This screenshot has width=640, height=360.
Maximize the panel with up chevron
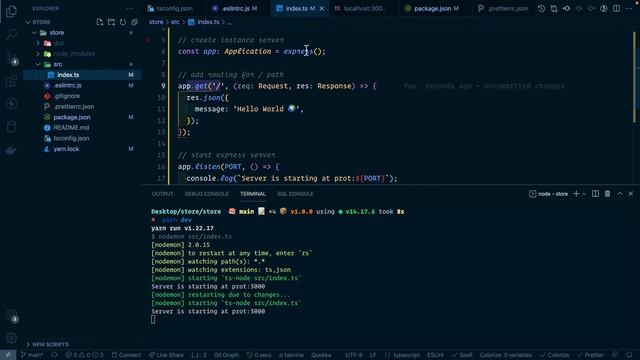pyautogui.click(x=620, y=194)
